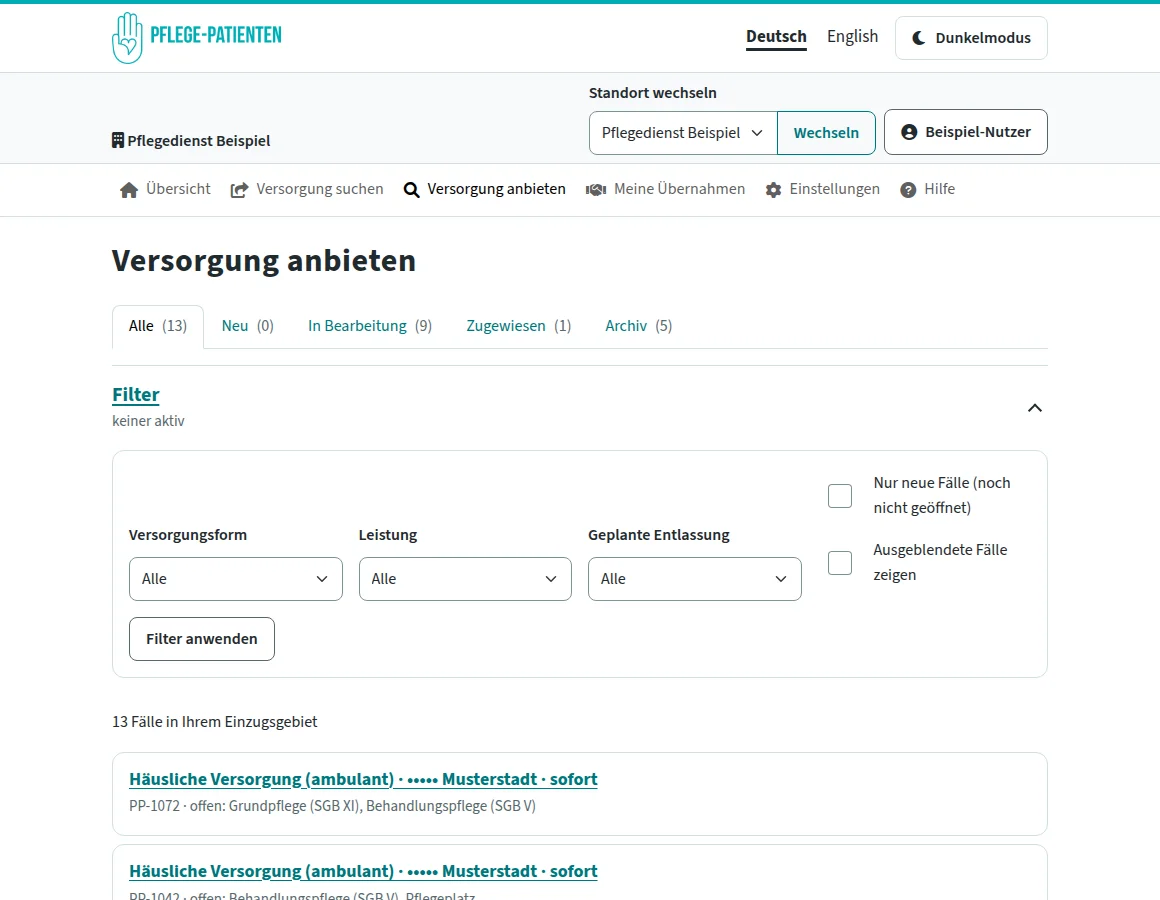Switch language to English

click(852, 36)
